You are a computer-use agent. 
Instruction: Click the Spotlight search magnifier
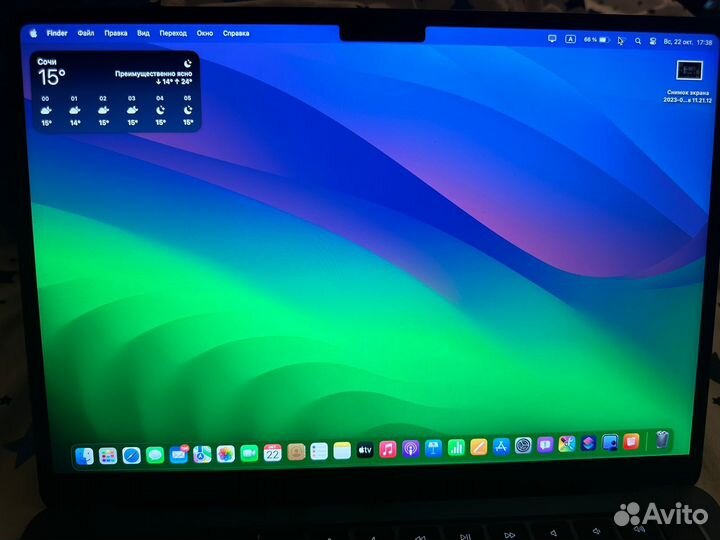point(638,41)
